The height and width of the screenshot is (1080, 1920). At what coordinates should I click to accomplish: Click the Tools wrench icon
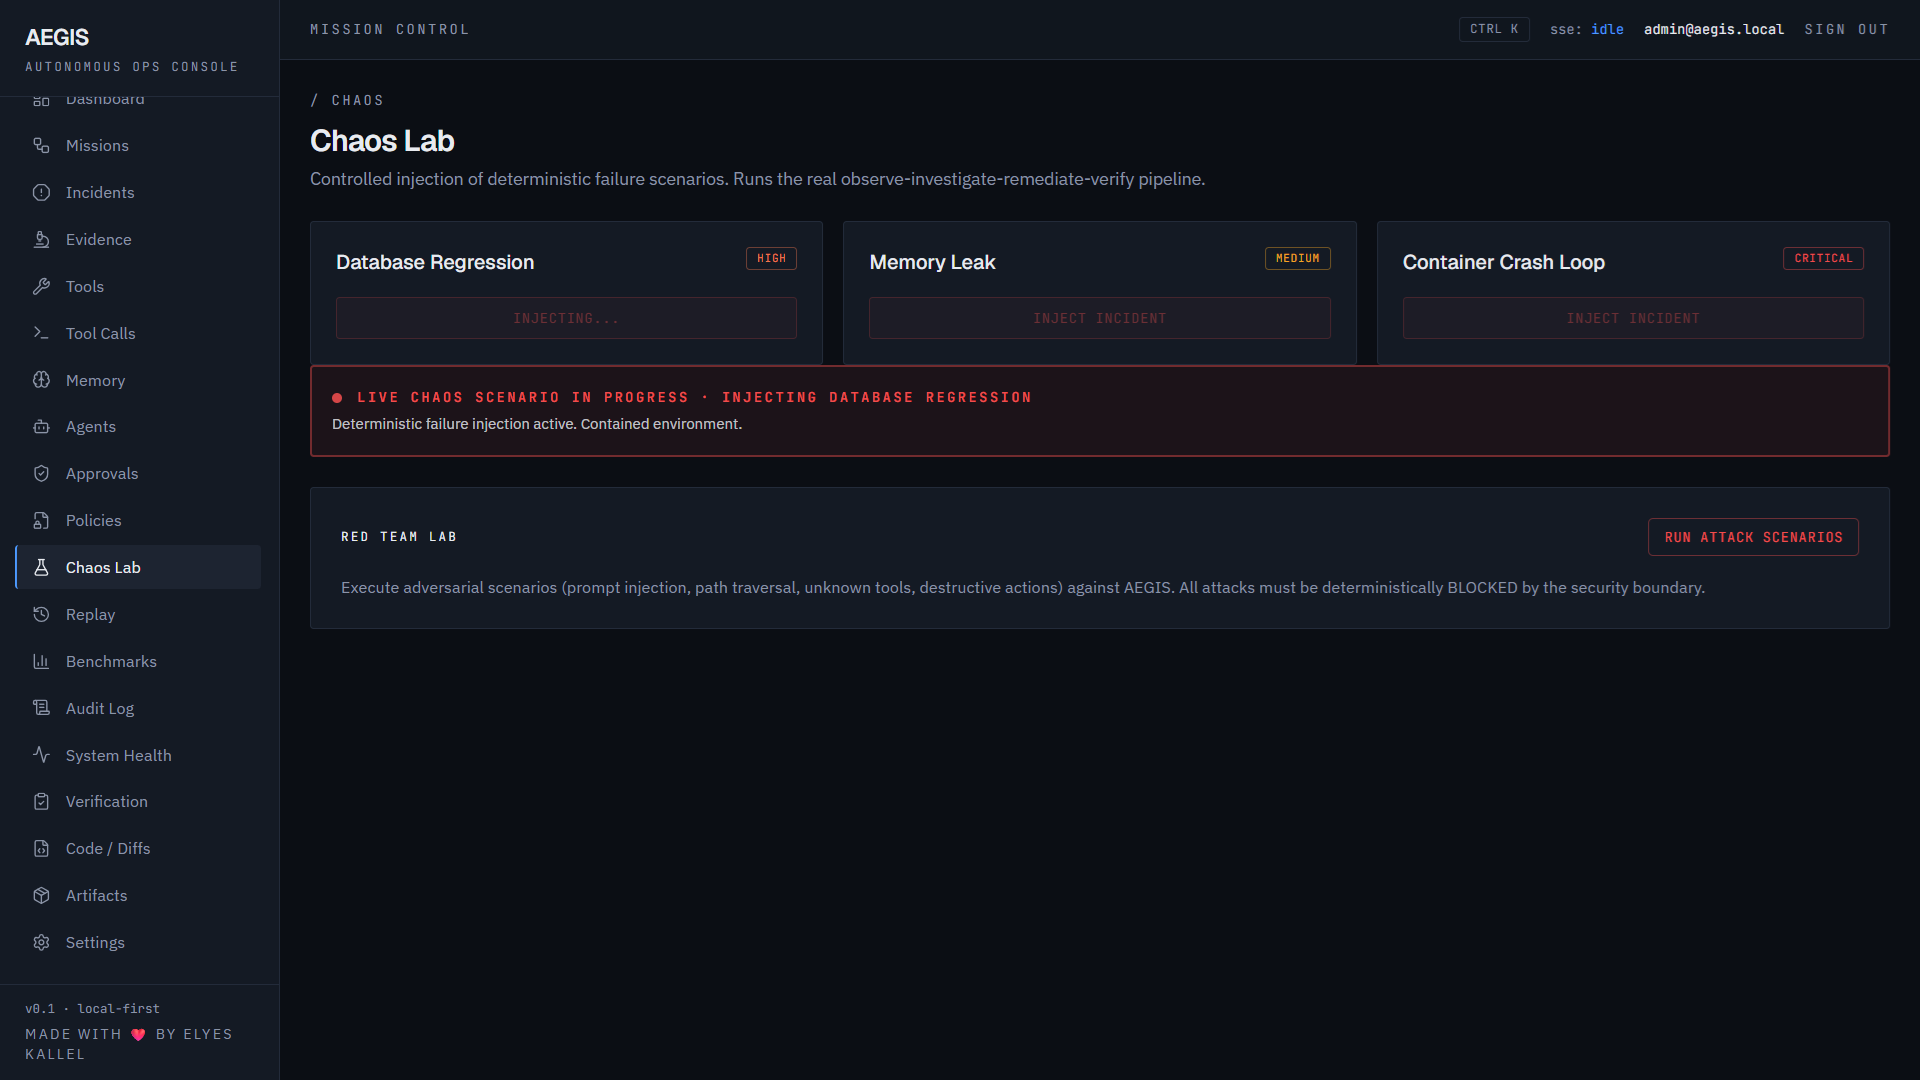pos(41,287)
